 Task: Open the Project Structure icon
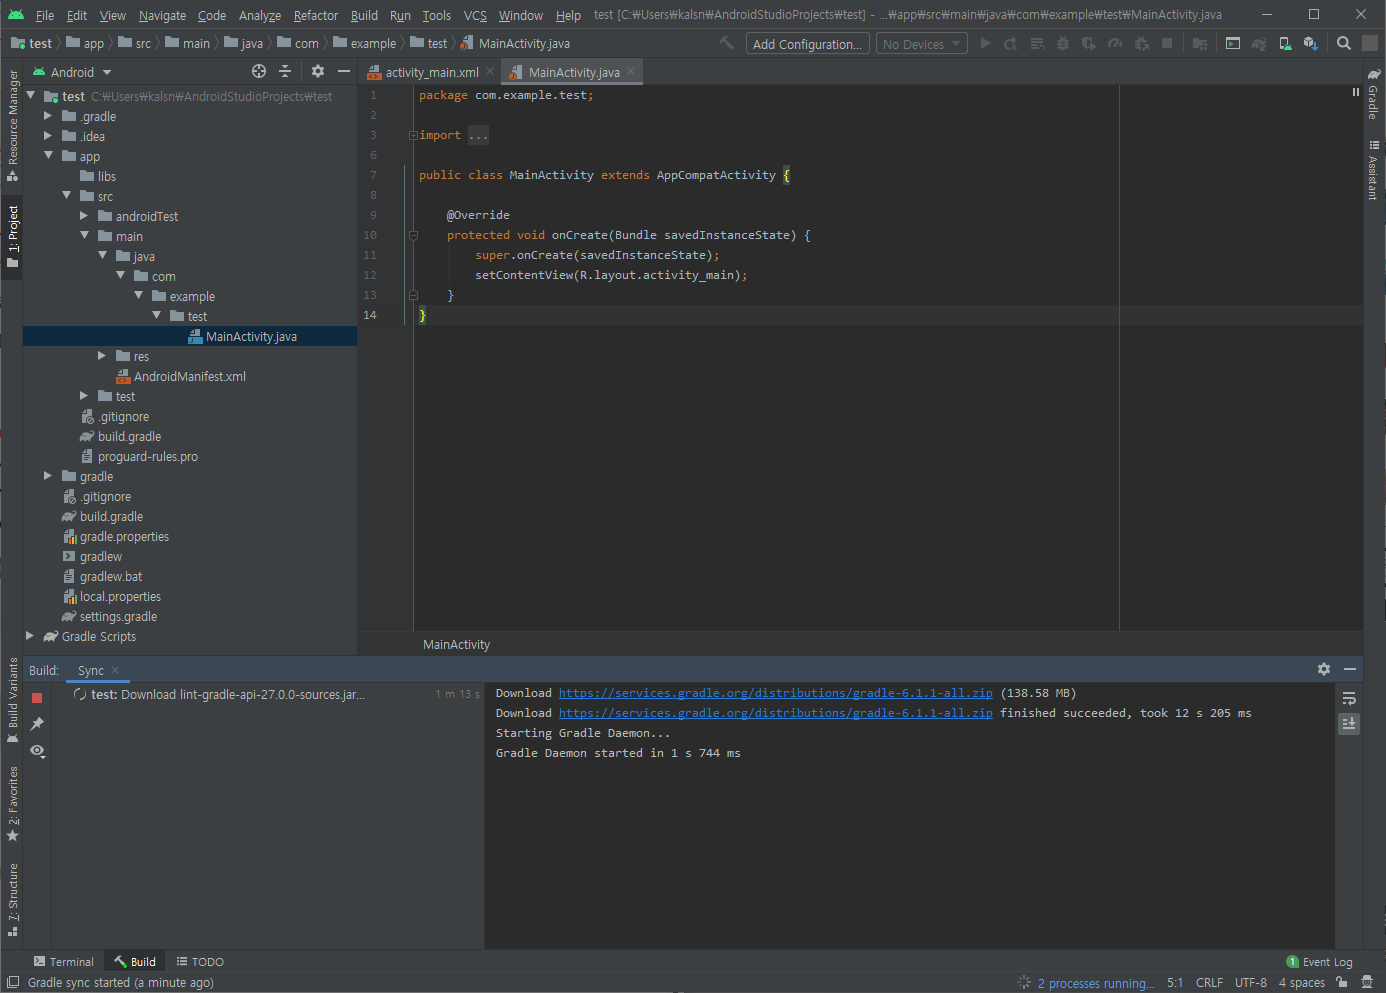coord(1200,43)
